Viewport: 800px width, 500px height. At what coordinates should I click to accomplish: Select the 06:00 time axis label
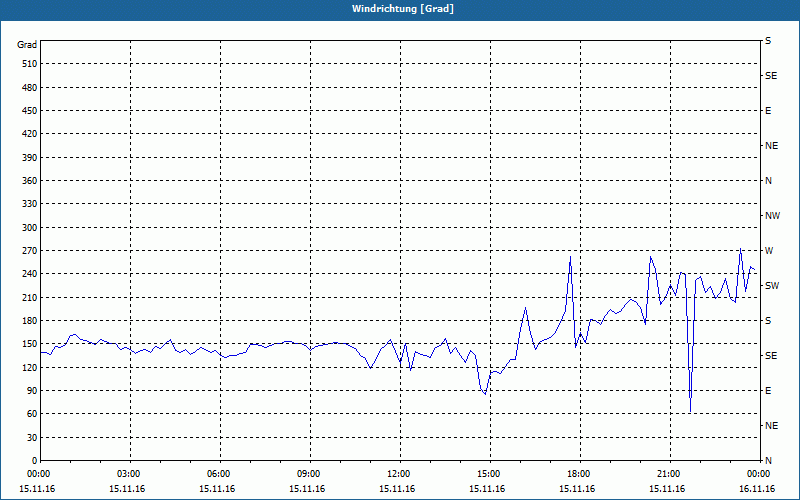(x=220, y=474)
